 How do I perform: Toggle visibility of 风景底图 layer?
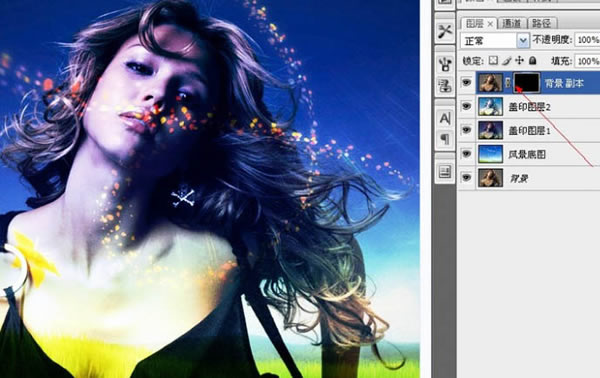coord(466,154)
